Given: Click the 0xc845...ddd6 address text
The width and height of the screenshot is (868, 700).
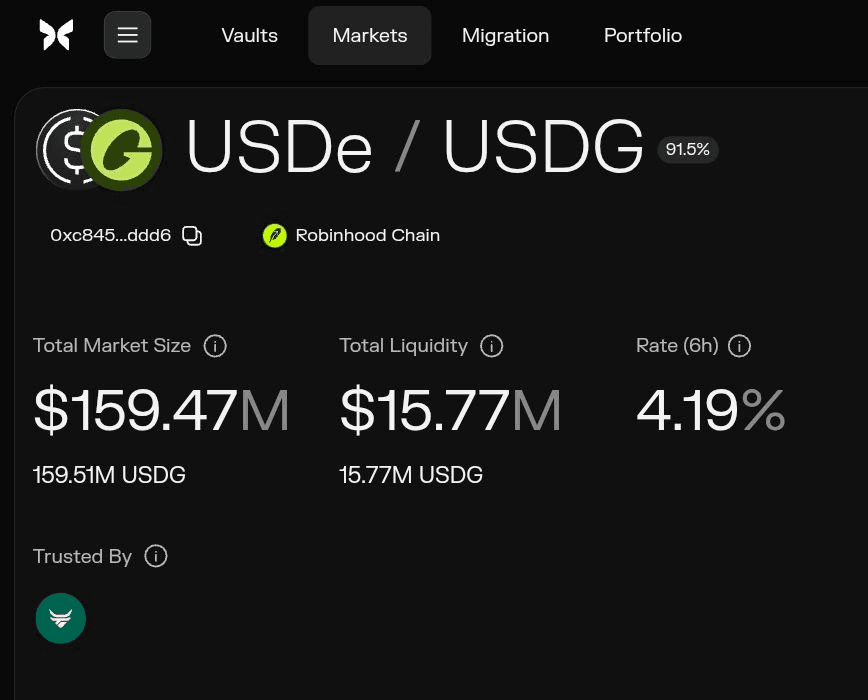Looking at the screenshot, I should click(x=111, y=235).
